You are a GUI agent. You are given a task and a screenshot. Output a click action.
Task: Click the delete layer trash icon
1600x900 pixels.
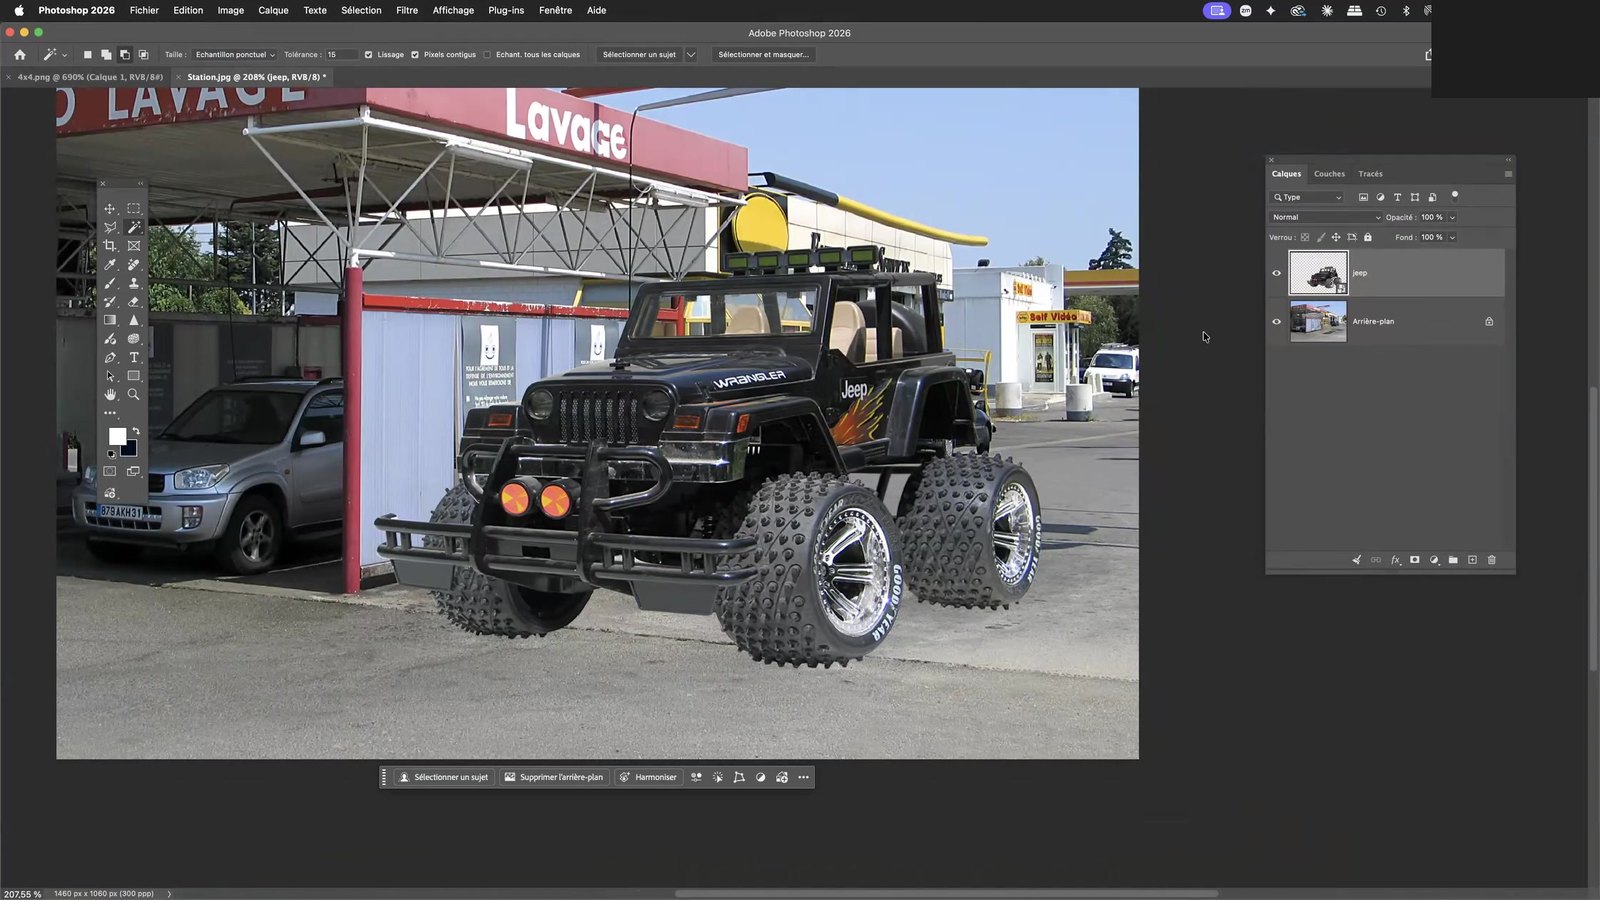1491,560
